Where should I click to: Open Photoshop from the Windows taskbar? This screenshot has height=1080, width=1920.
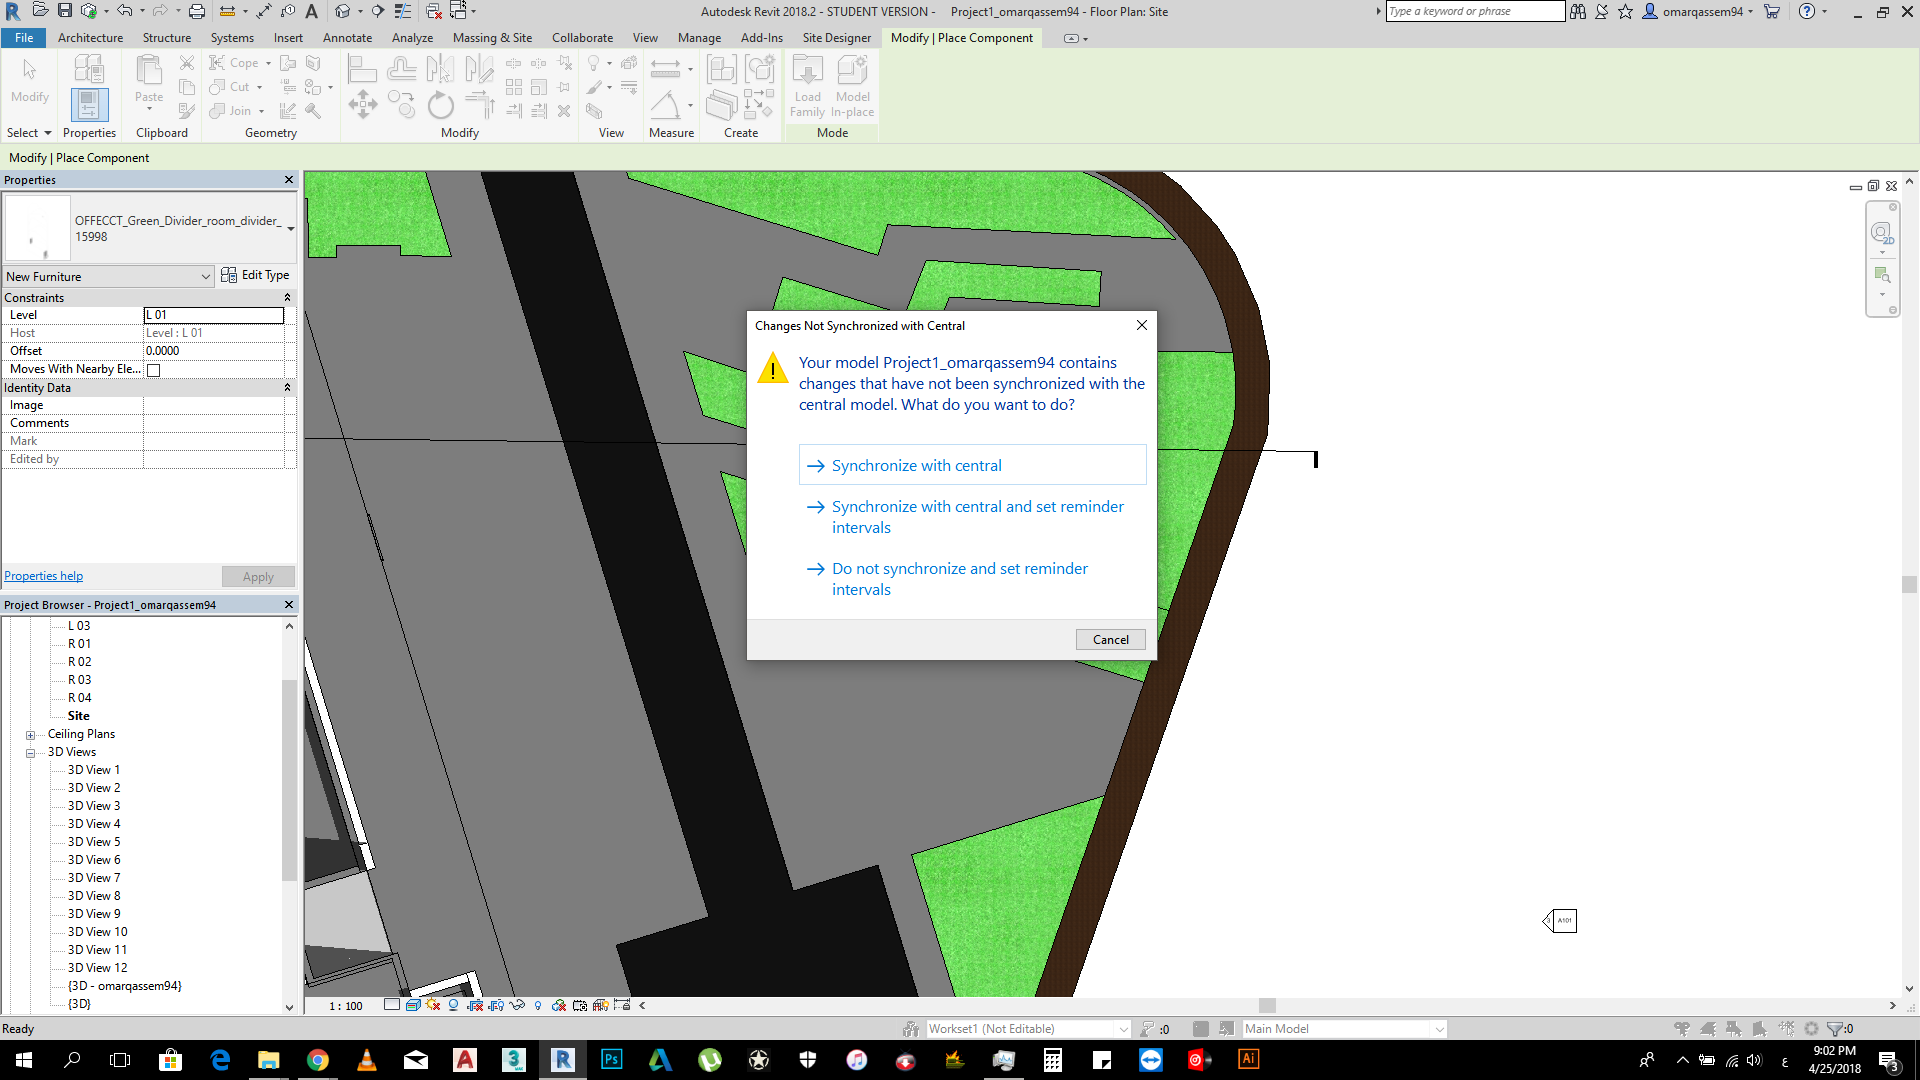pos(611,1060)
